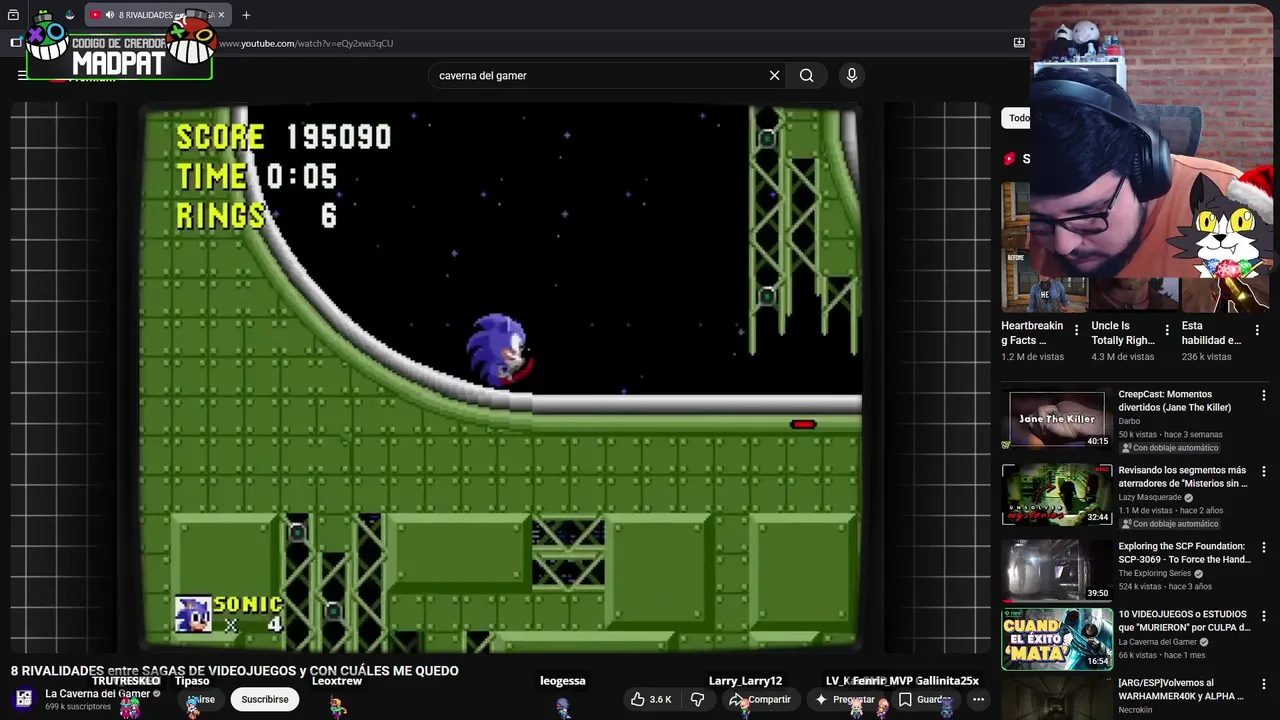Open a new browser tab
The width and height of the screenshot is (1280, 720).
point(246,15)
